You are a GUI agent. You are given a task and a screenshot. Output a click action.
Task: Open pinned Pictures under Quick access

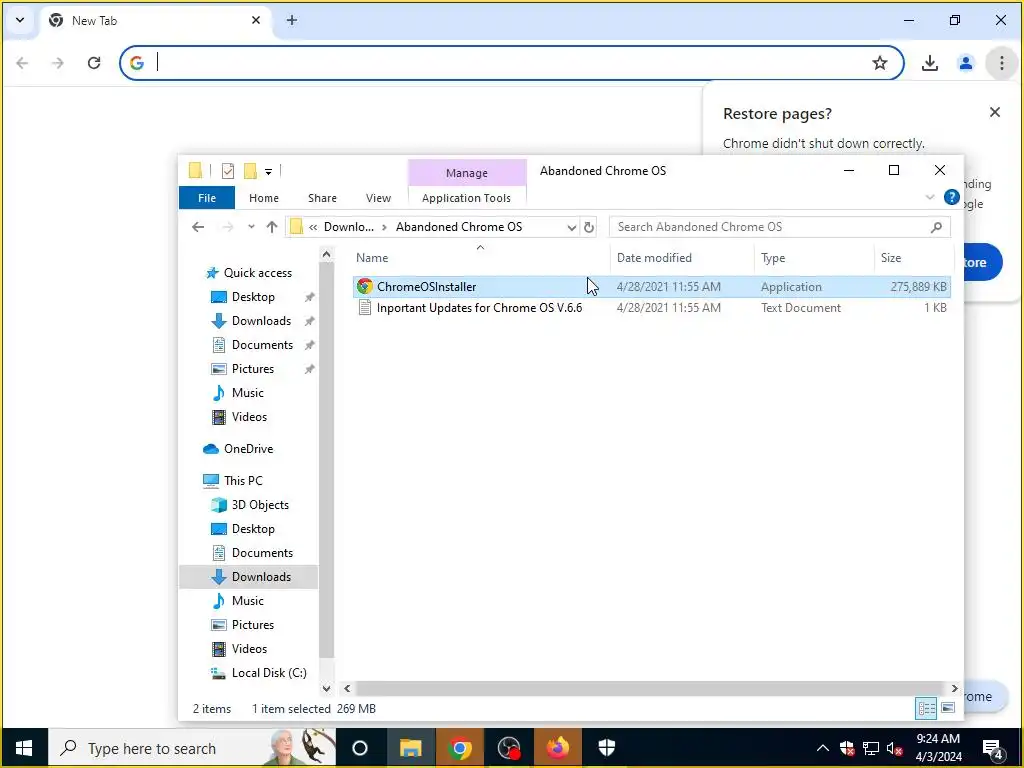tap(253, 369)
